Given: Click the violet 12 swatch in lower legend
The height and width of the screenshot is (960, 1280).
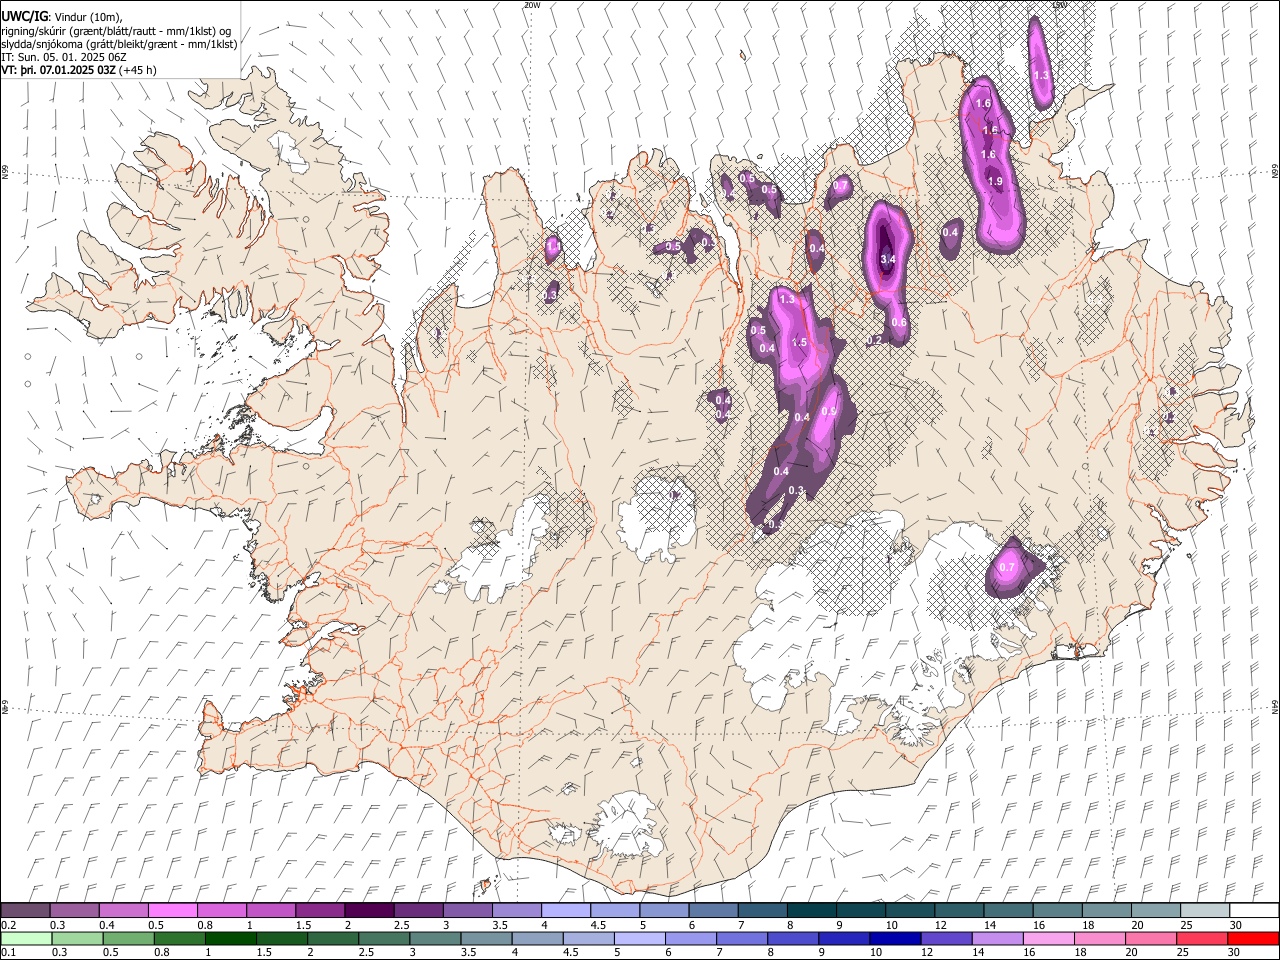Looking at the screenshot, I should tap(946, 939).
